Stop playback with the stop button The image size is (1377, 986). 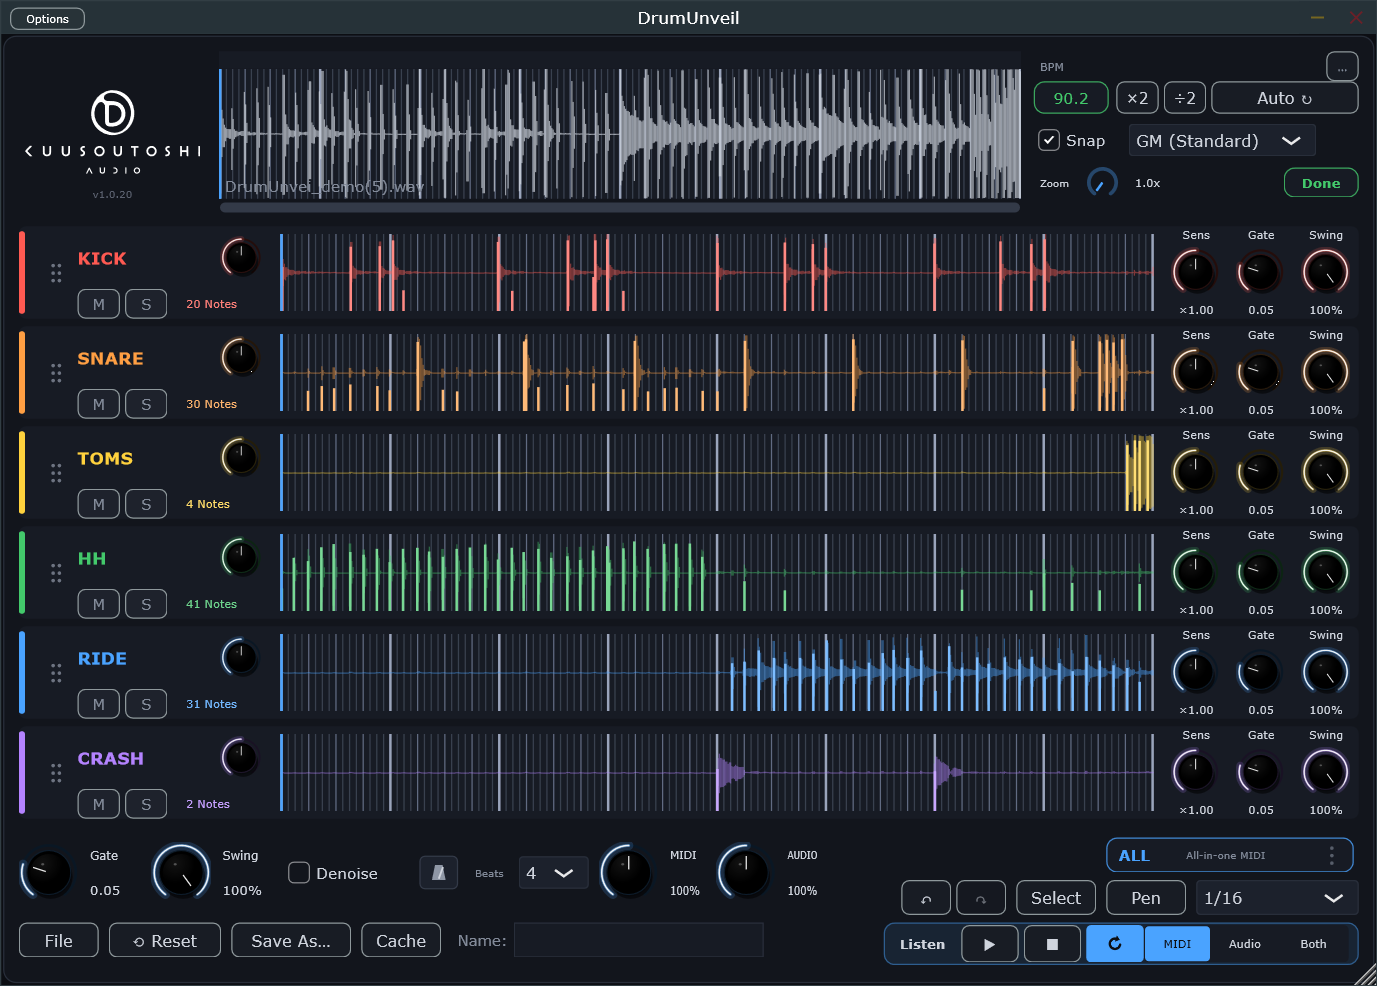pos(1052,944)
